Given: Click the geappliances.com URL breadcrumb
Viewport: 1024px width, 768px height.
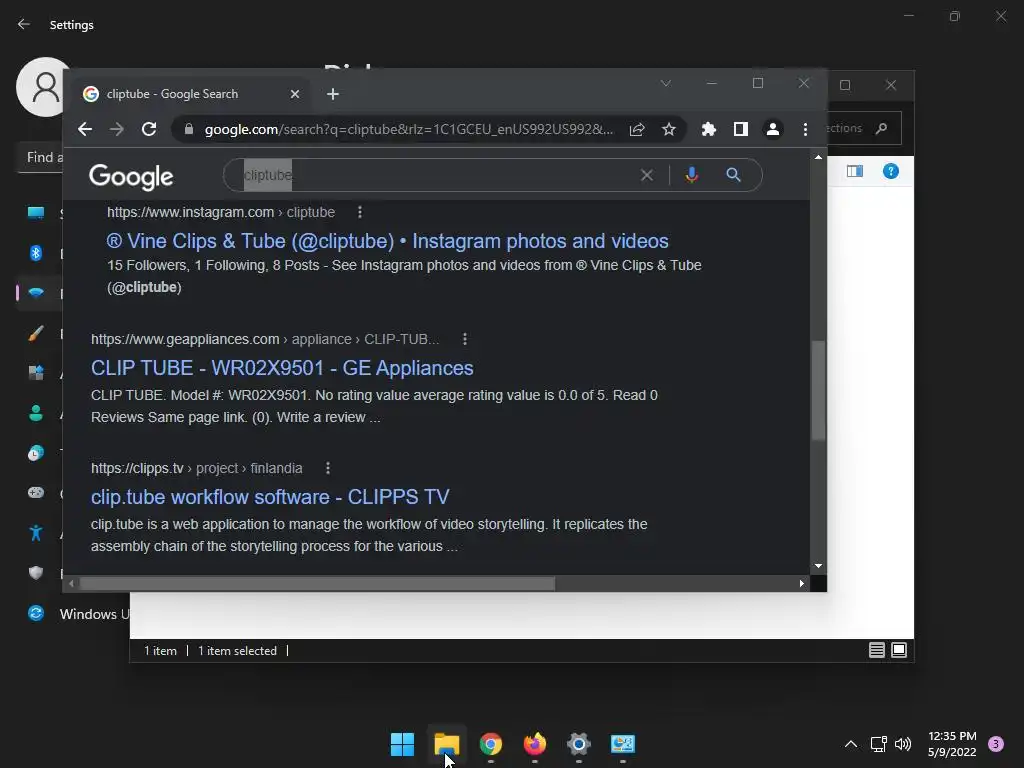Looking at the screenshot, I should coord(265,339).
